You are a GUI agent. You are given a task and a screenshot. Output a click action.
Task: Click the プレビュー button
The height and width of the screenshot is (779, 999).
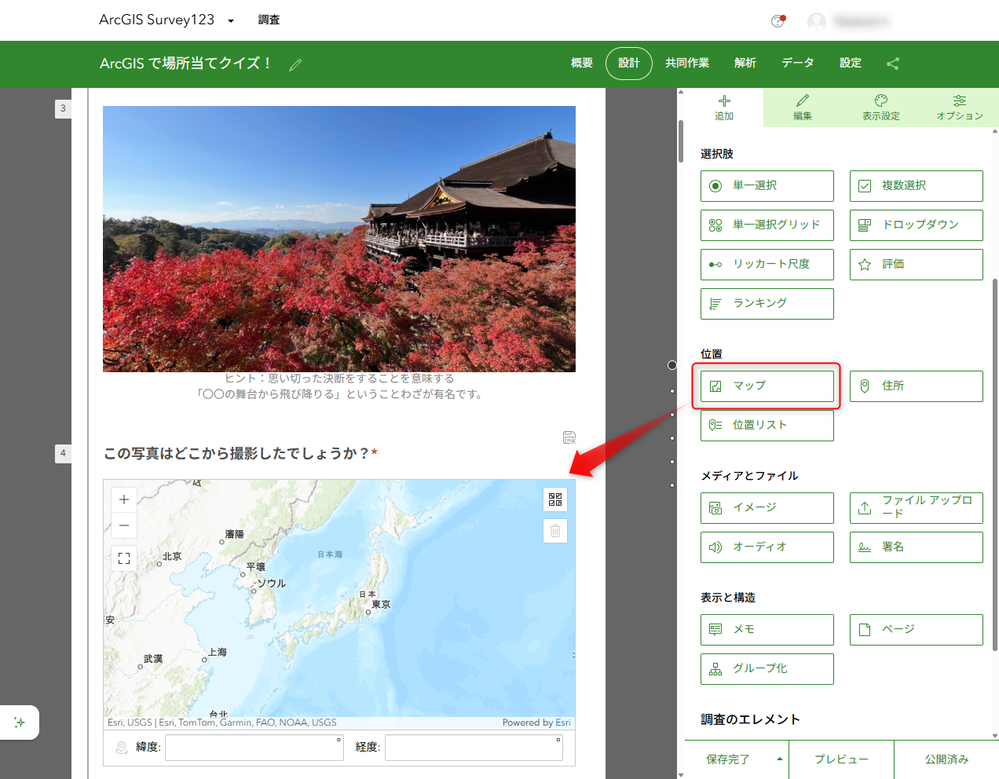841,759
